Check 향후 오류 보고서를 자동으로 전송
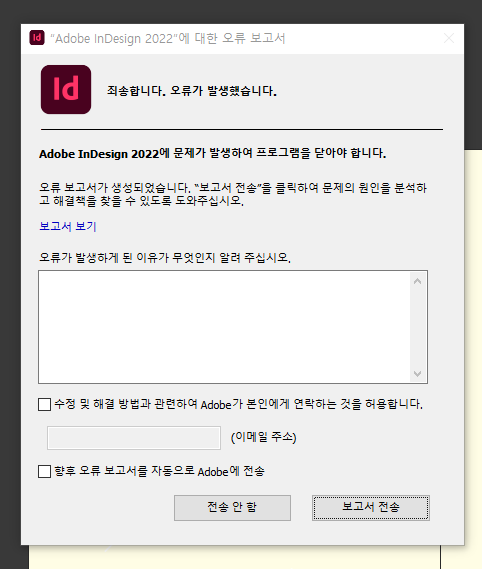482x569 pixels. click(x=44, y=471)
